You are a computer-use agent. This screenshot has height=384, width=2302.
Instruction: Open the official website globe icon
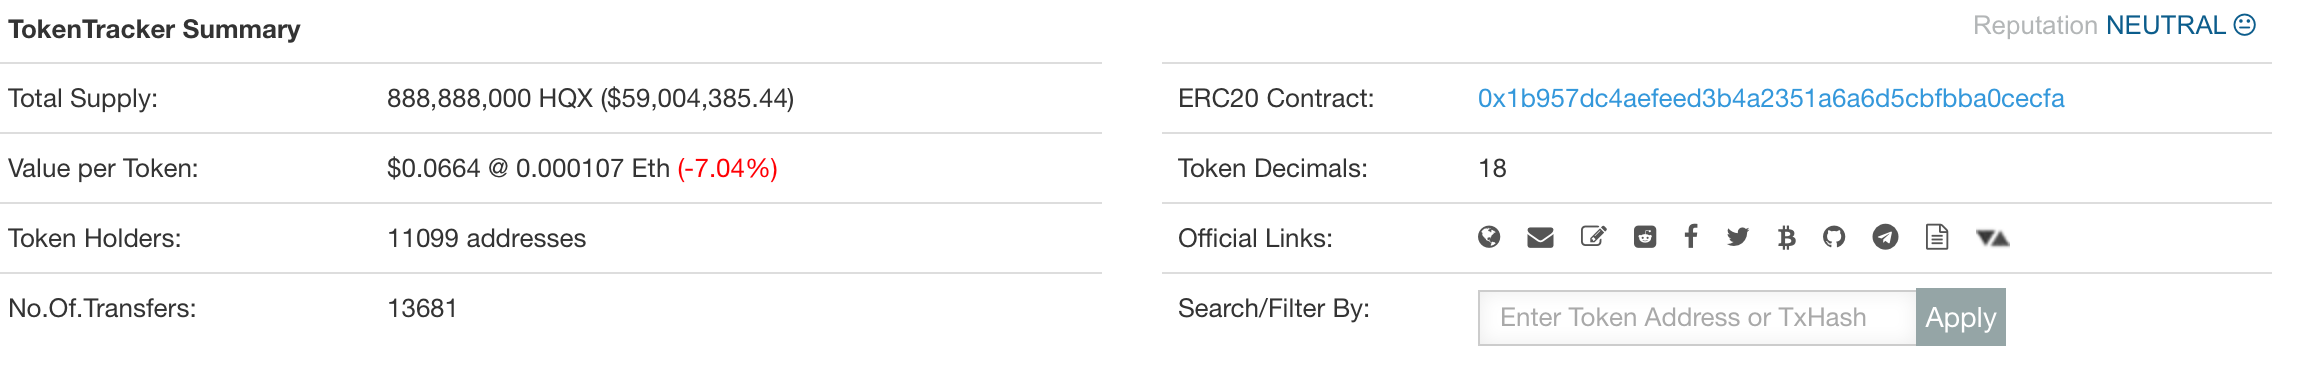click(1489, 237)
